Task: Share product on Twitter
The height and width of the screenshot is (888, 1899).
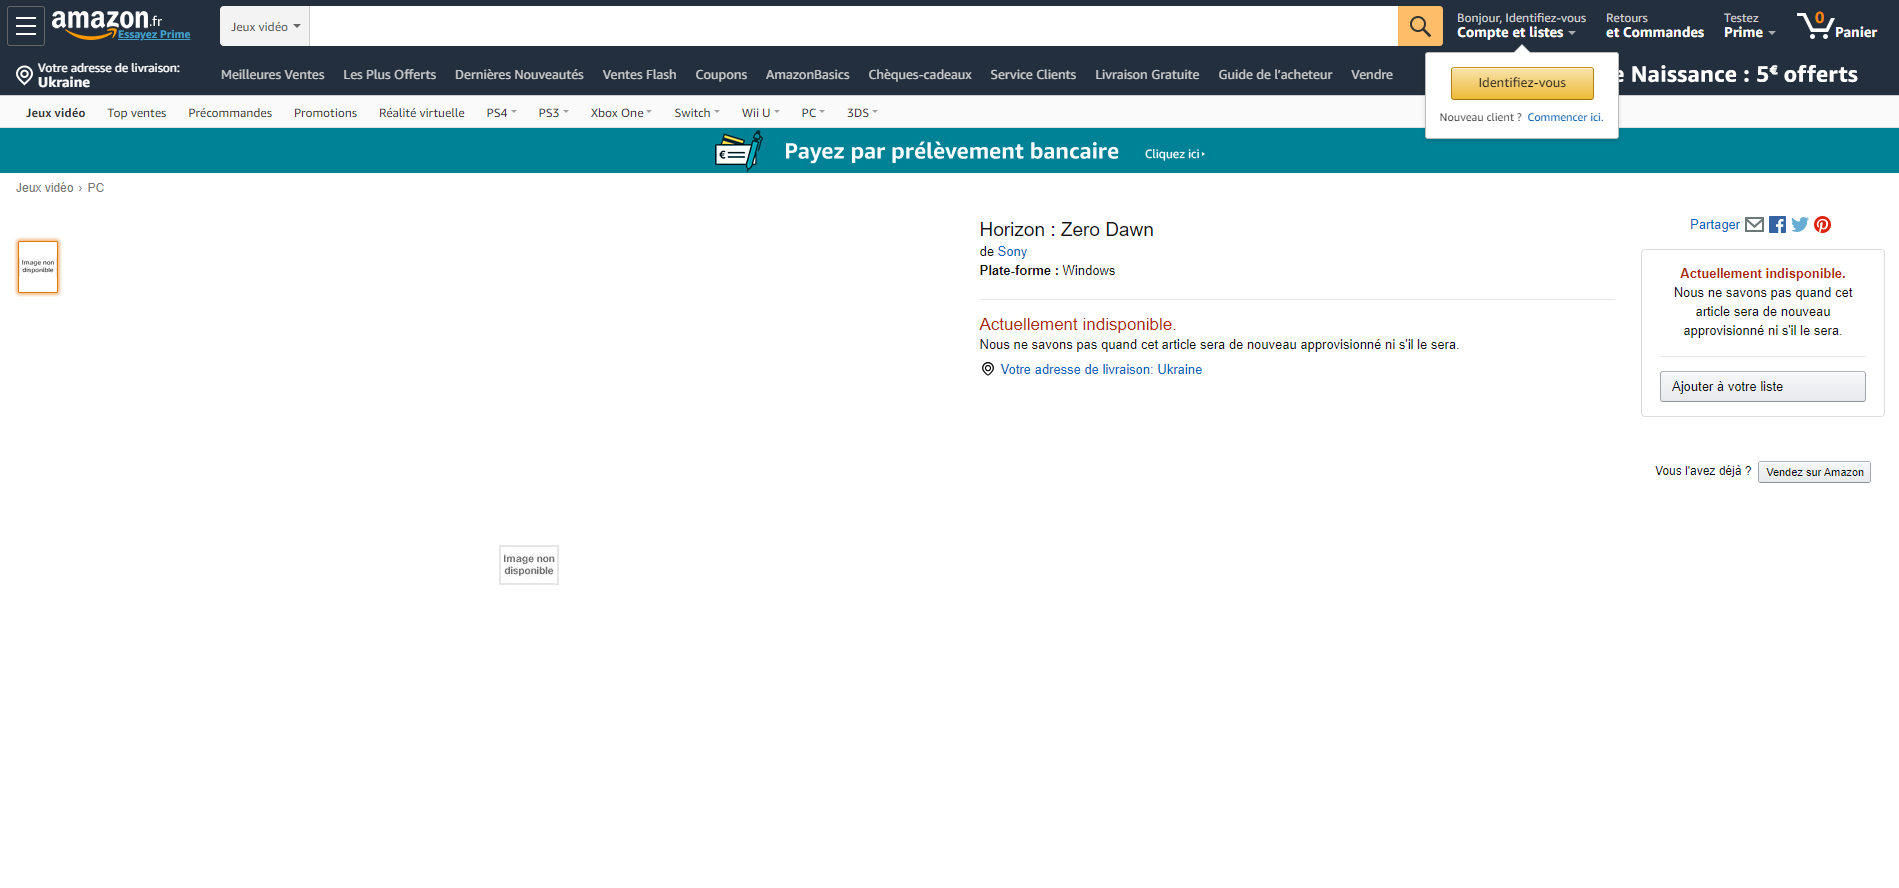Action: (x=1800, y=225)
